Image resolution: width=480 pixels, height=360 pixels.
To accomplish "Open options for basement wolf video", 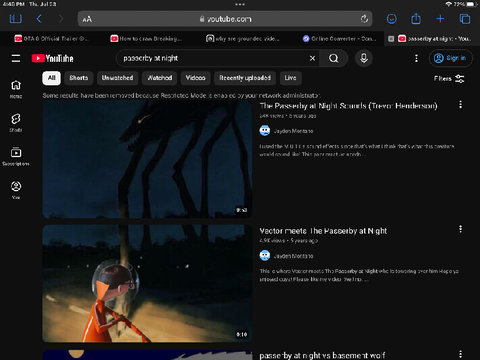I will (x=460, y=354).
